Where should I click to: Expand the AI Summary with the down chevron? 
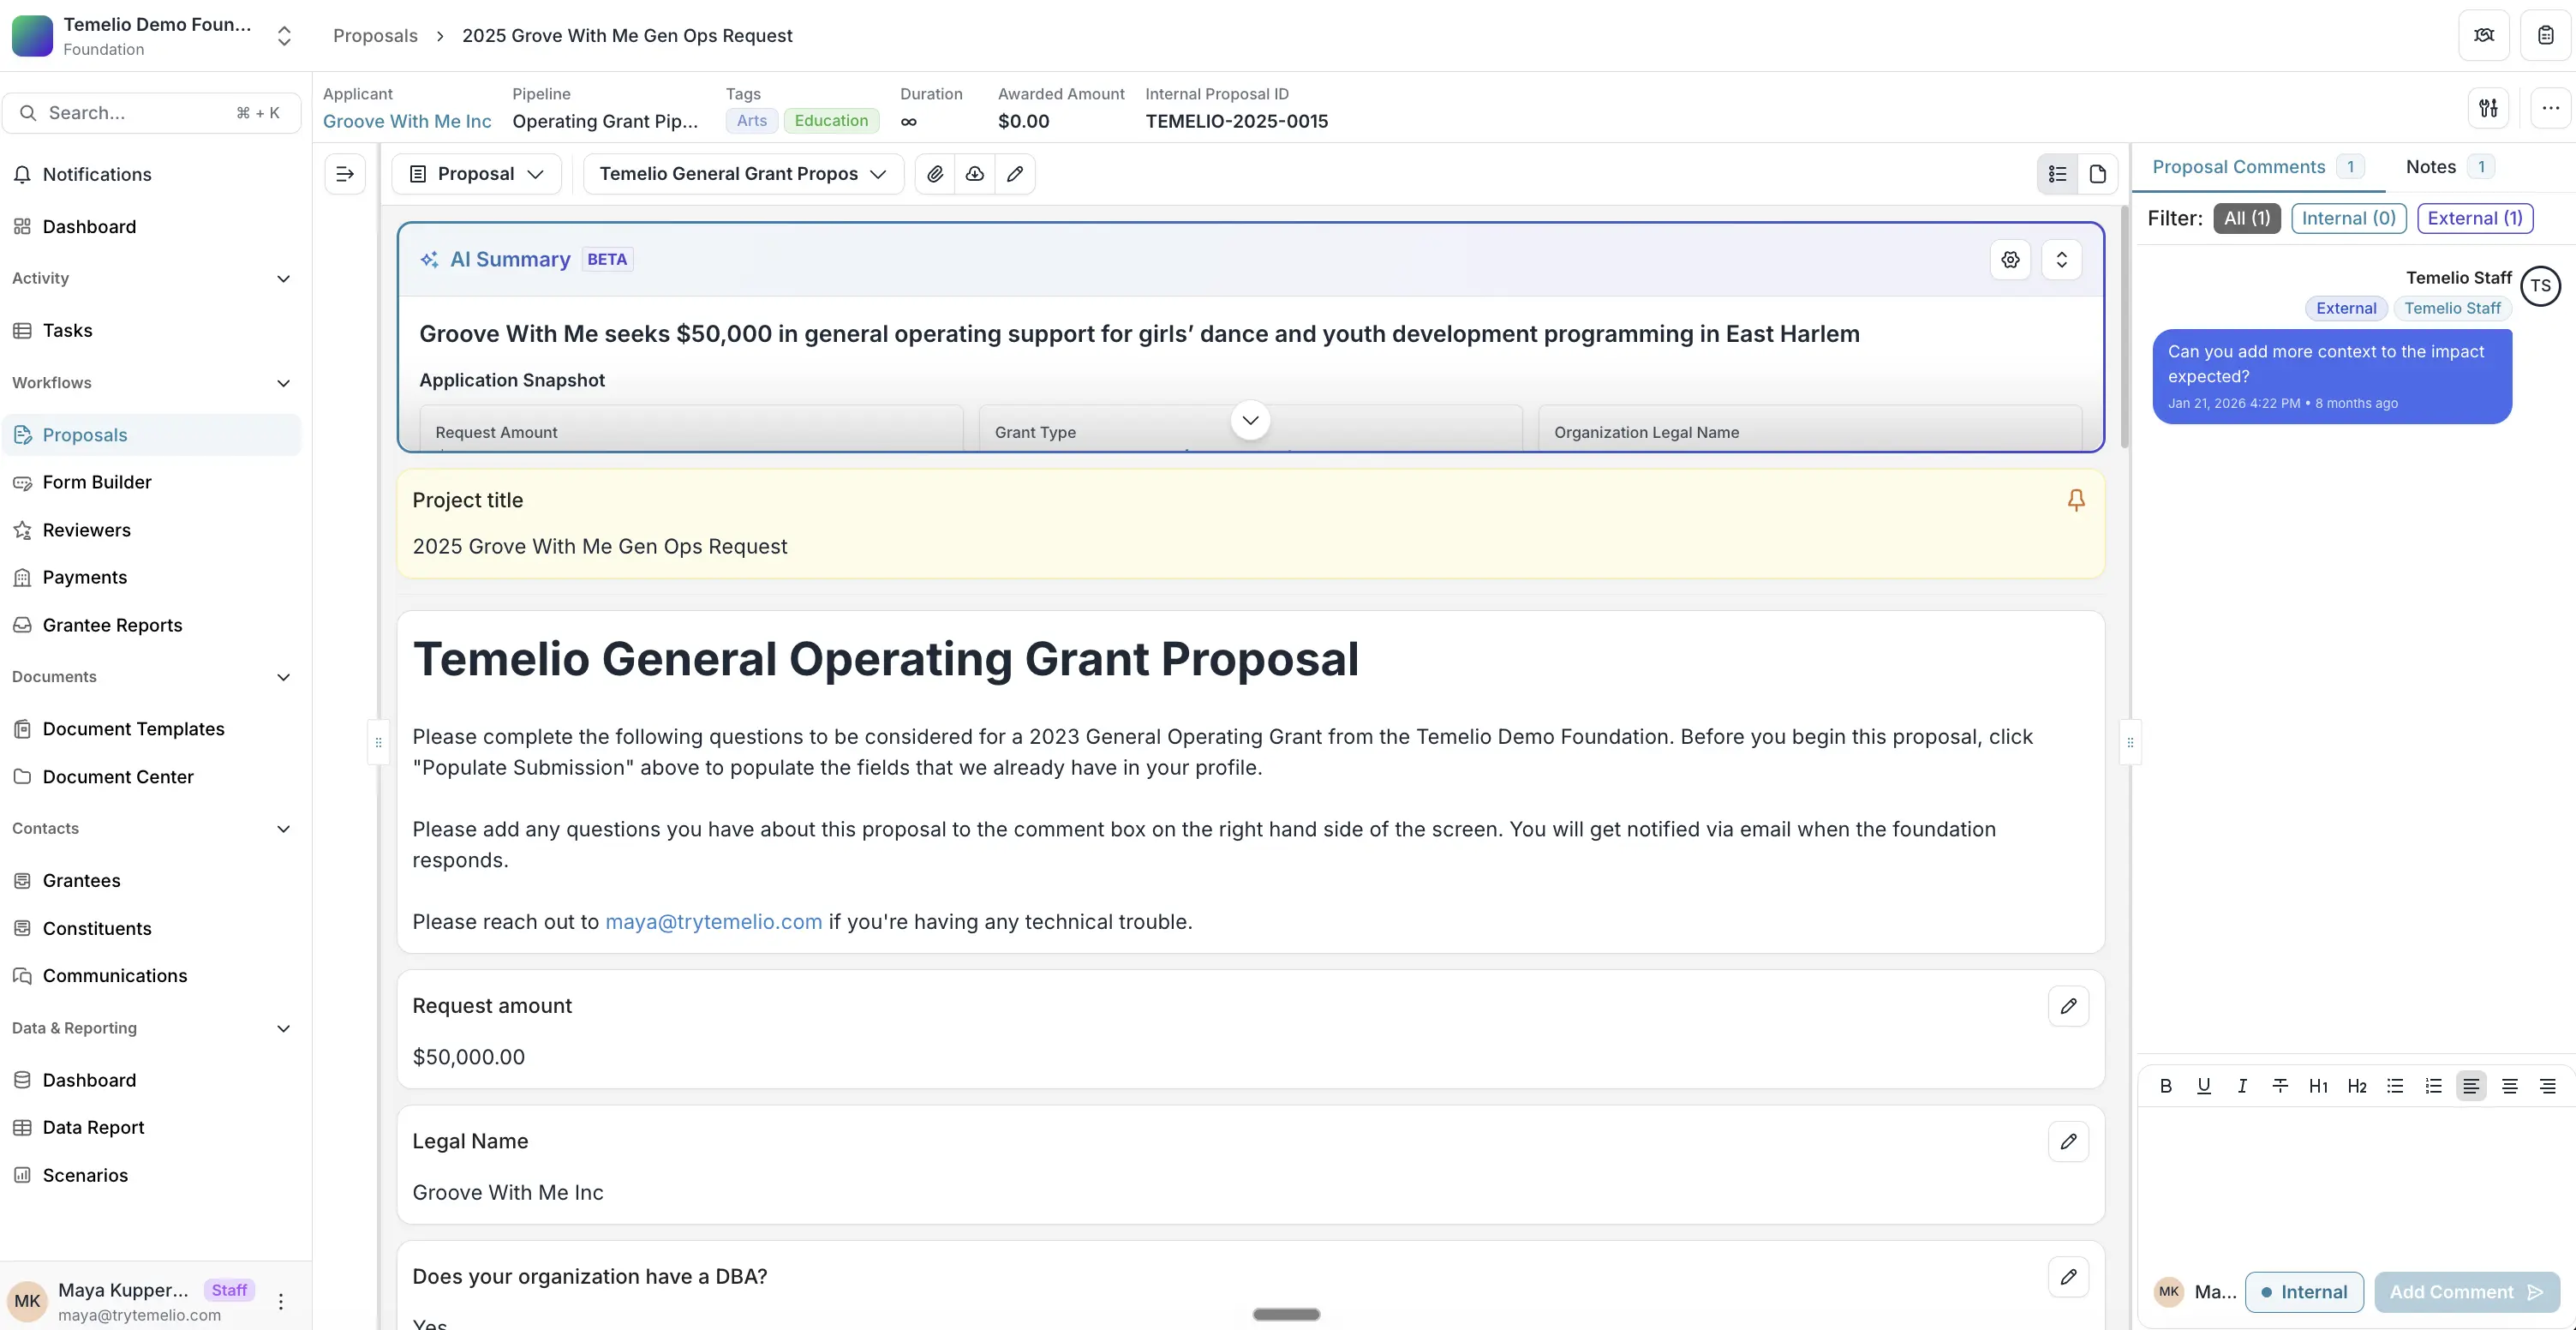(x=1250, y=420)
